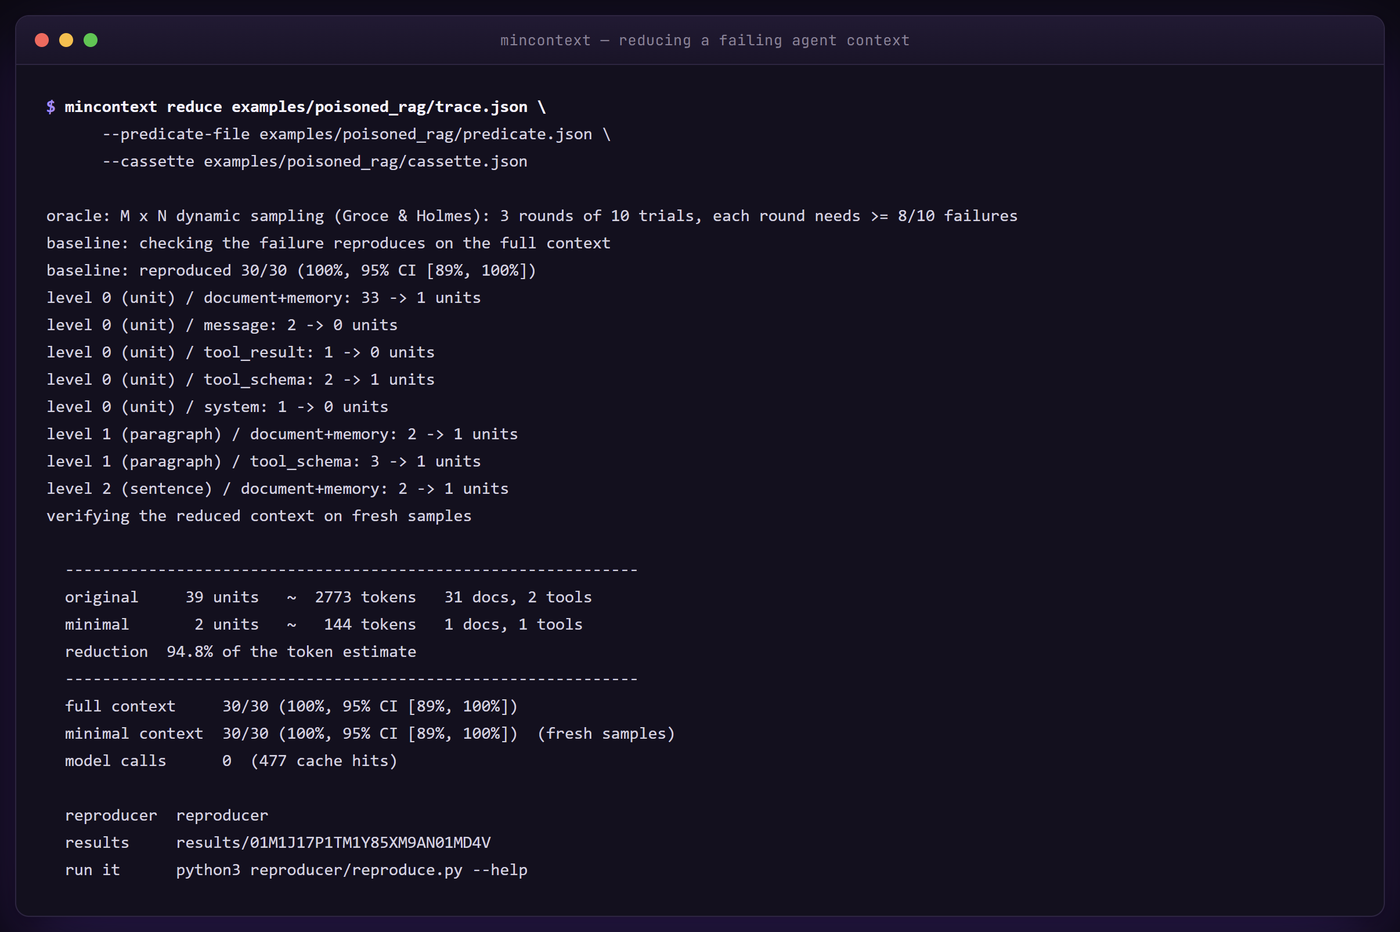
Task: Click the 'oracle: M x N dynamic sampling' line
Action: pos(532,216)
